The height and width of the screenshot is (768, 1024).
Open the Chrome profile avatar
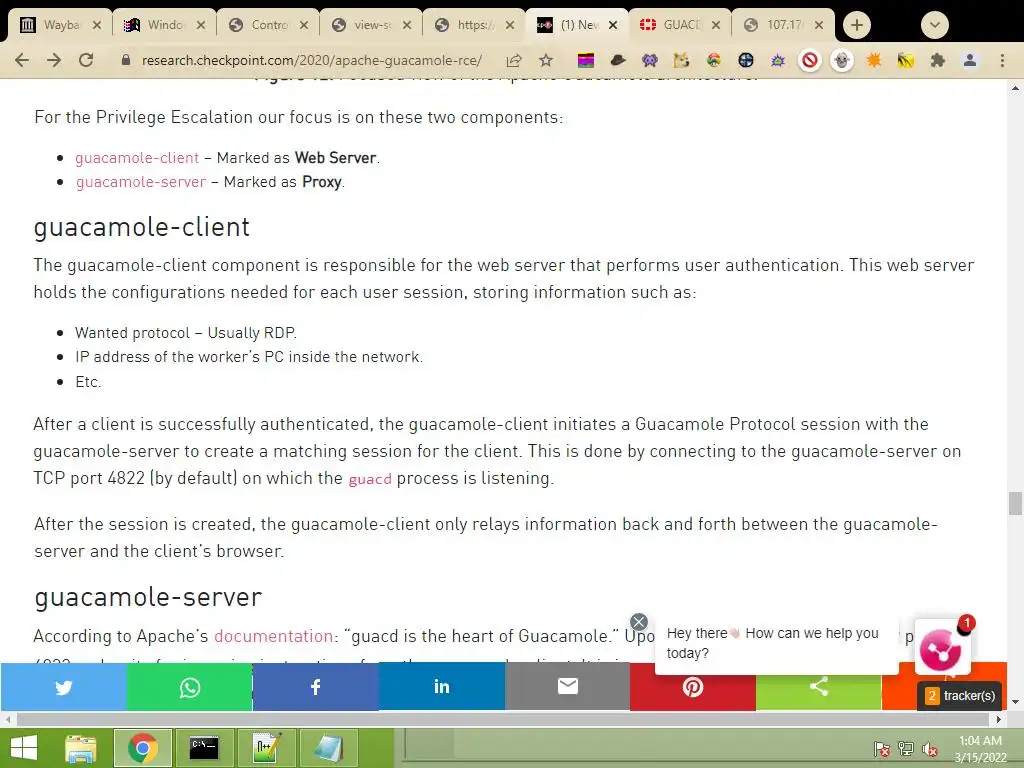coord(970,61)
